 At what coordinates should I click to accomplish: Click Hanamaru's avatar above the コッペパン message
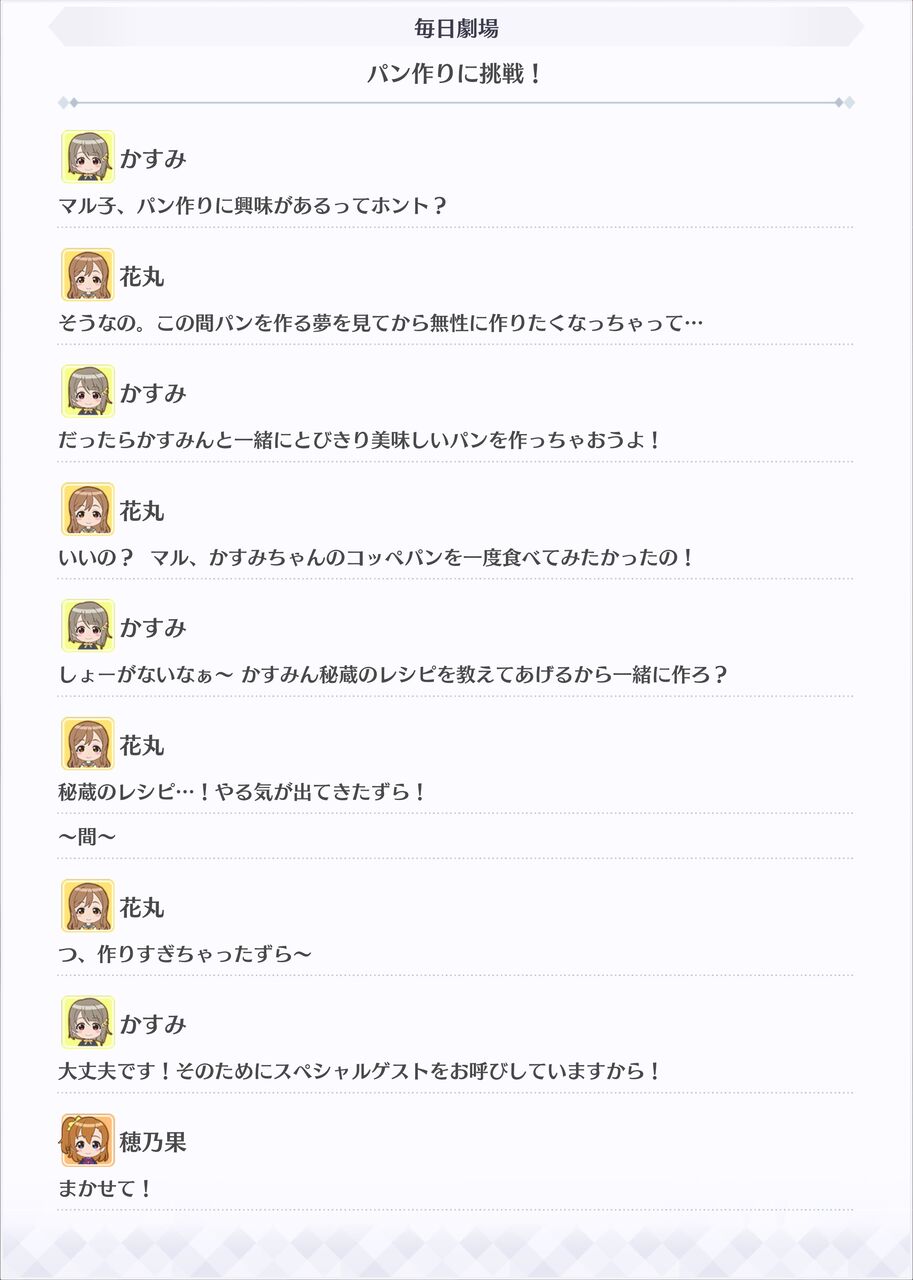pyautogui.click(x=88, y=509)
